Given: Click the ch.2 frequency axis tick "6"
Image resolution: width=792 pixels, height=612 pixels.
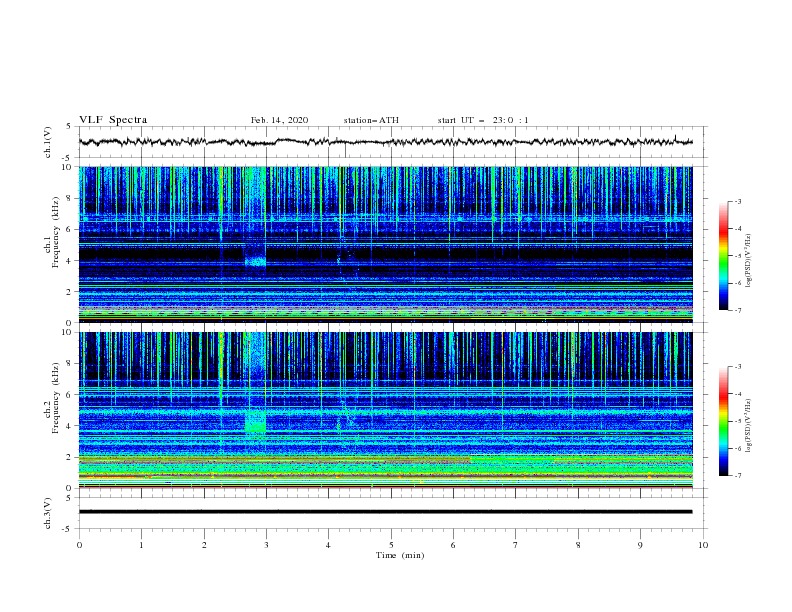Looking at the screenshot, I should (x=69, y=394).
